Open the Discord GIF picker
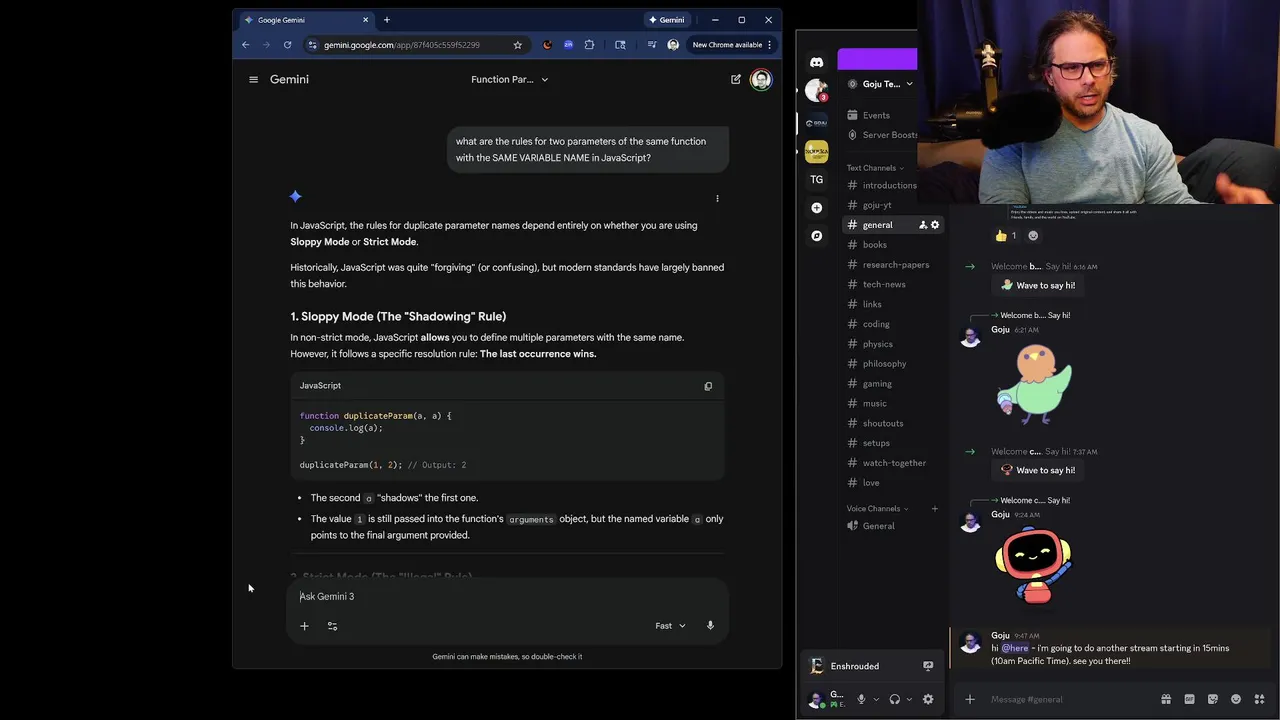The image size is (1280, 720). 1189,699
